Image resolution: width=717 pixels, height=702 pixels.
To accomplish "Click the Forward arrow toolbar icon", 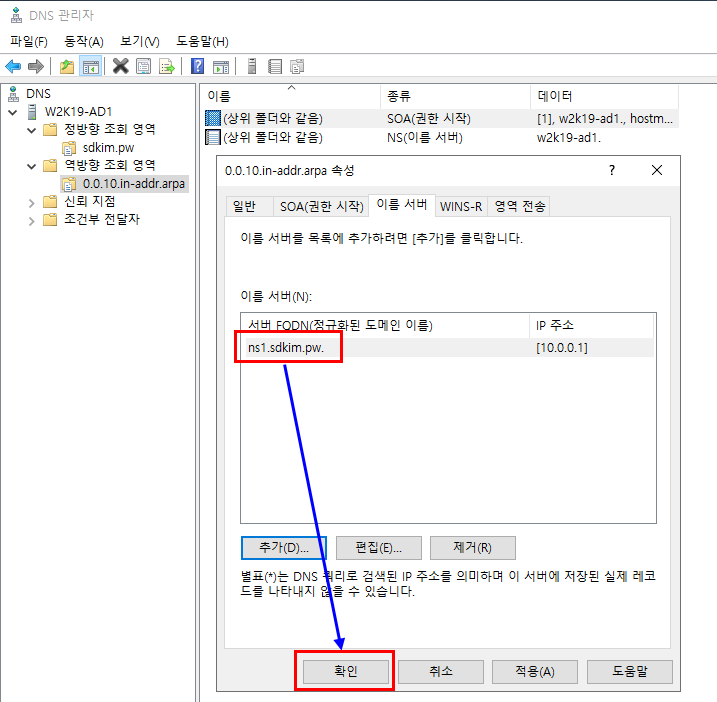I will point(36,67).
